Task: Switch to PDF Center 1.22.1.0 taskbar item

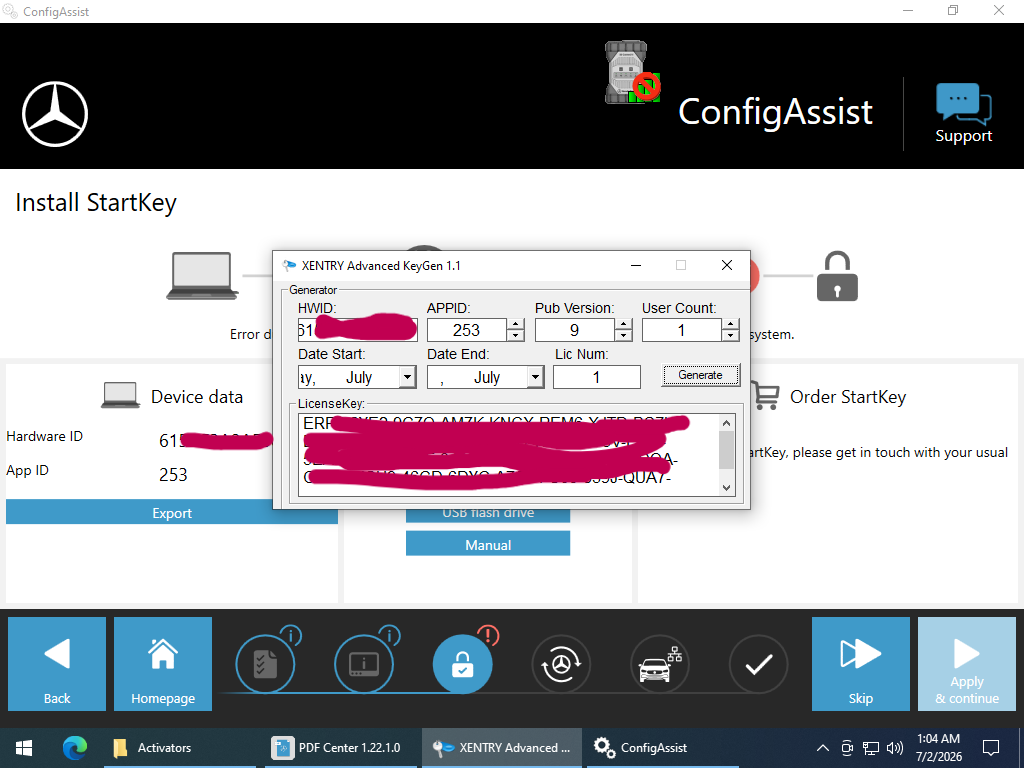Action: (340, 748)
